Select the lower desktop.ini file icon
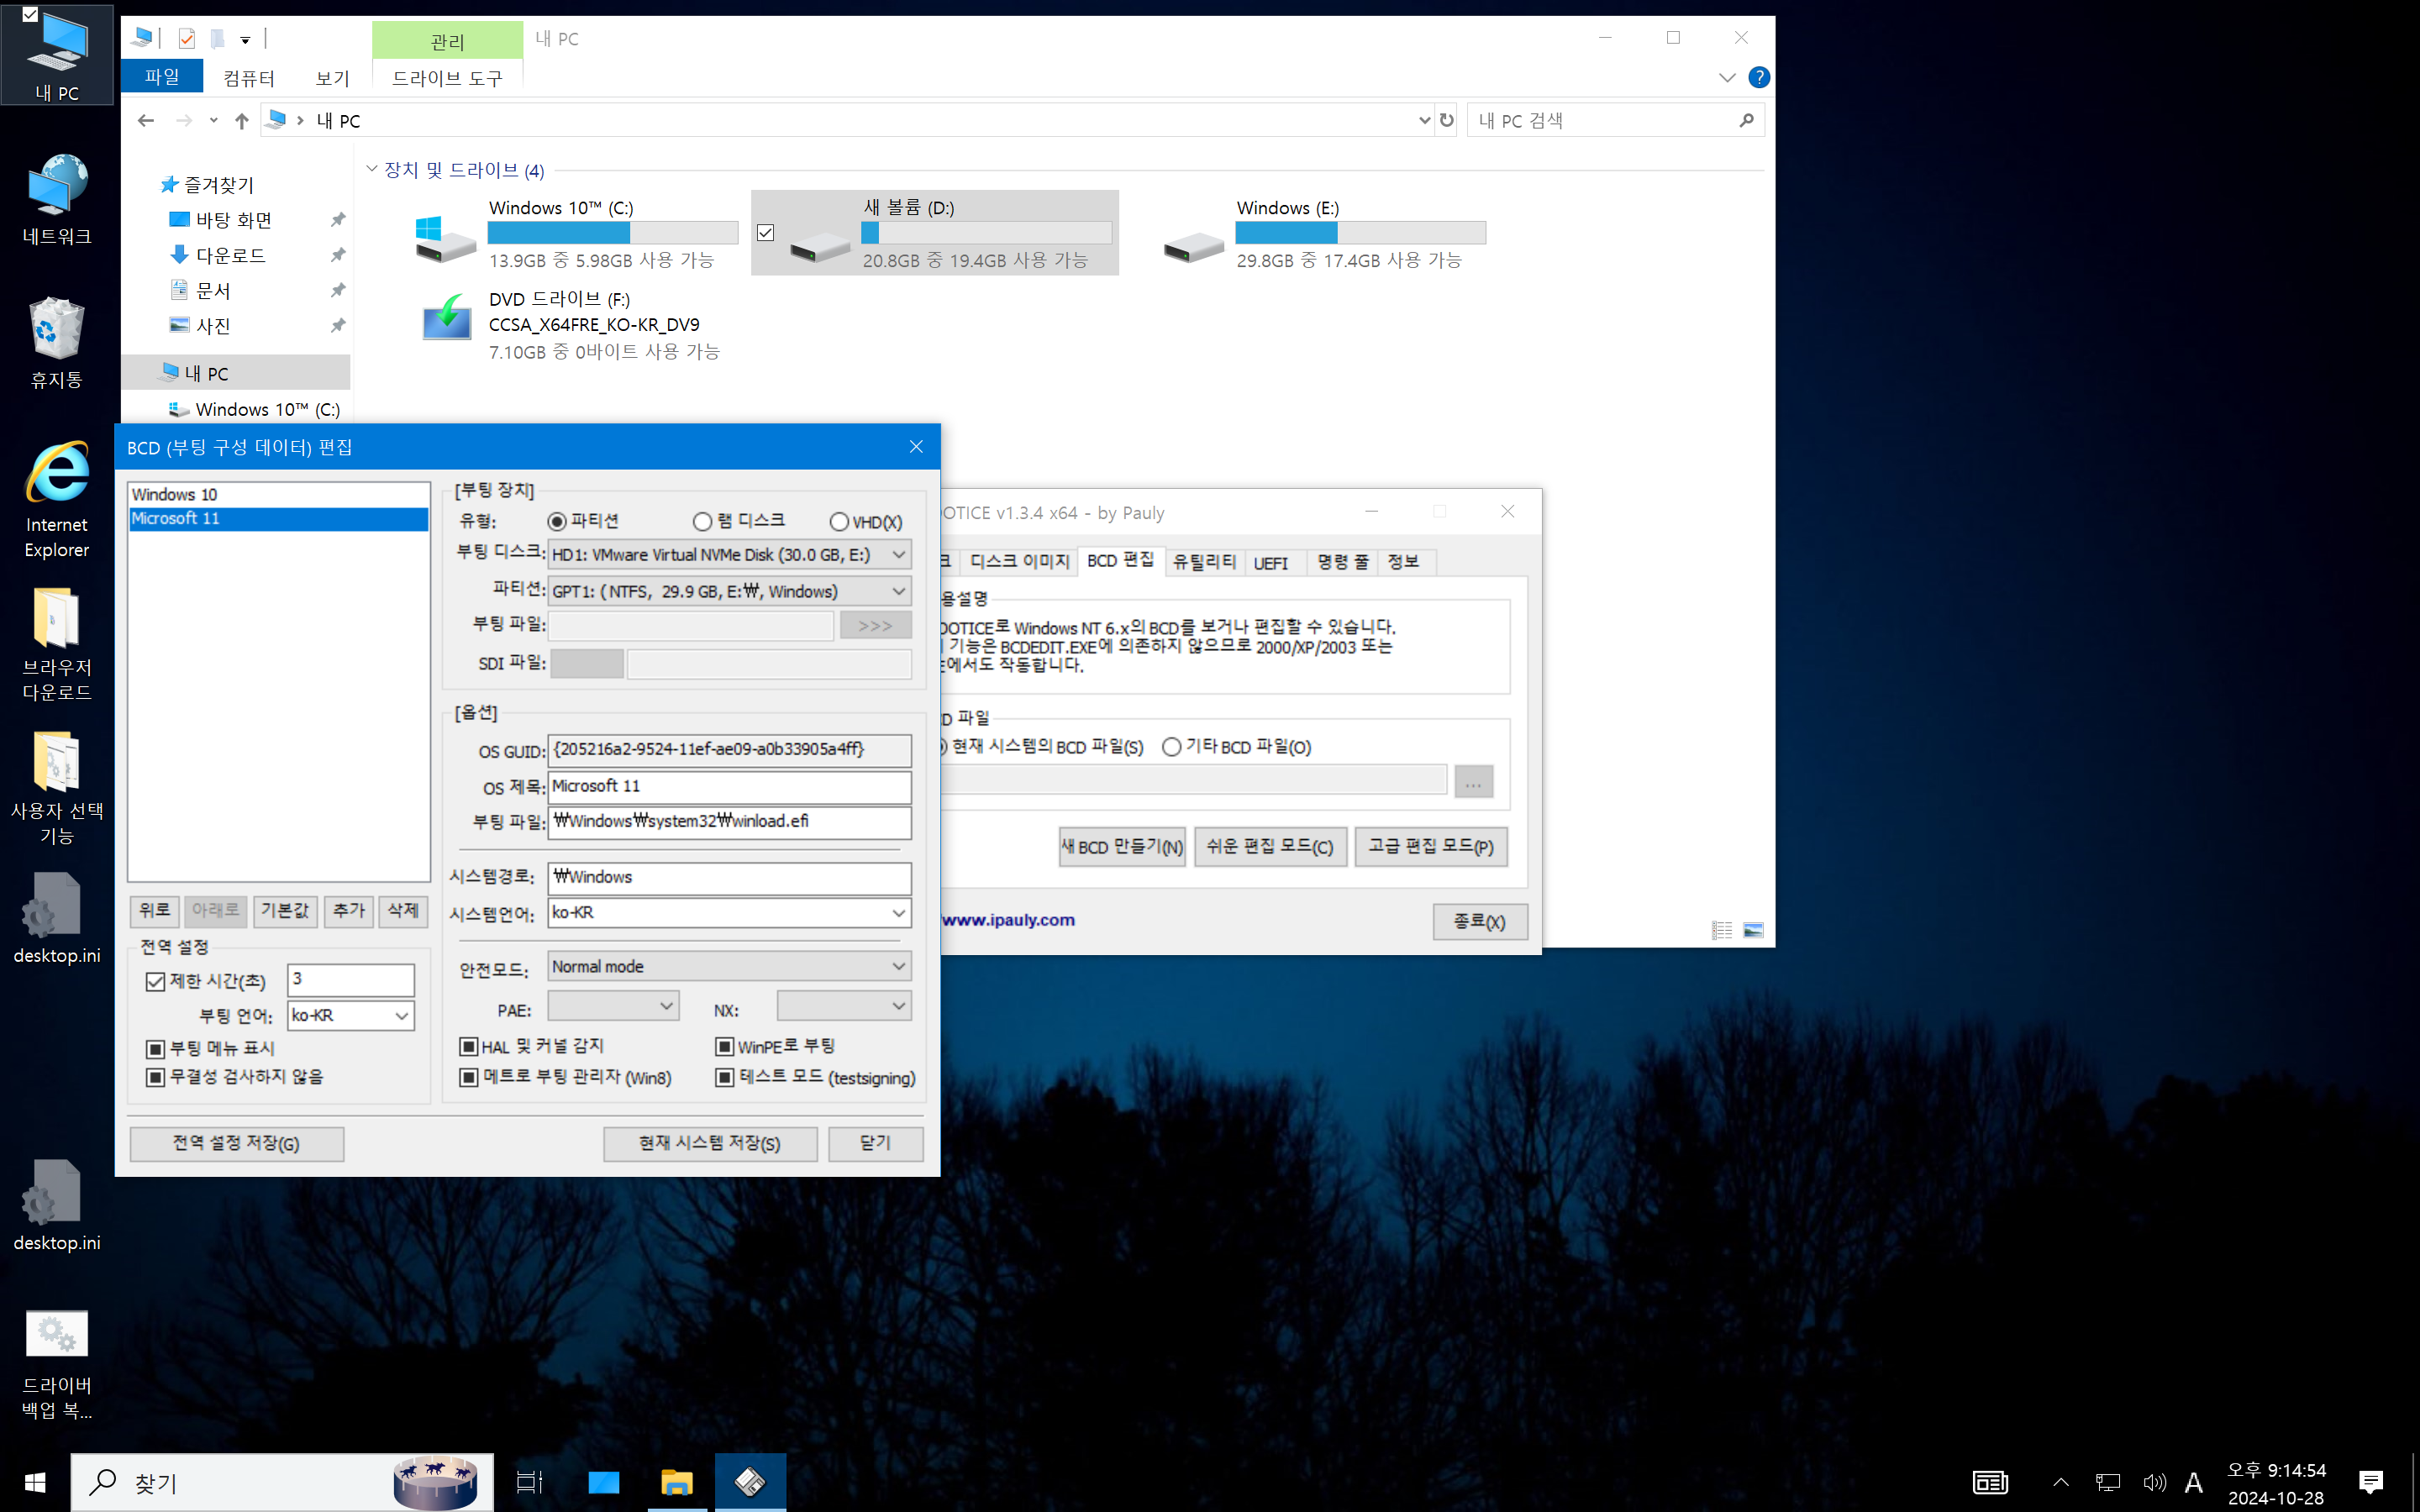The image size is (2420, 1512). 57,1205
